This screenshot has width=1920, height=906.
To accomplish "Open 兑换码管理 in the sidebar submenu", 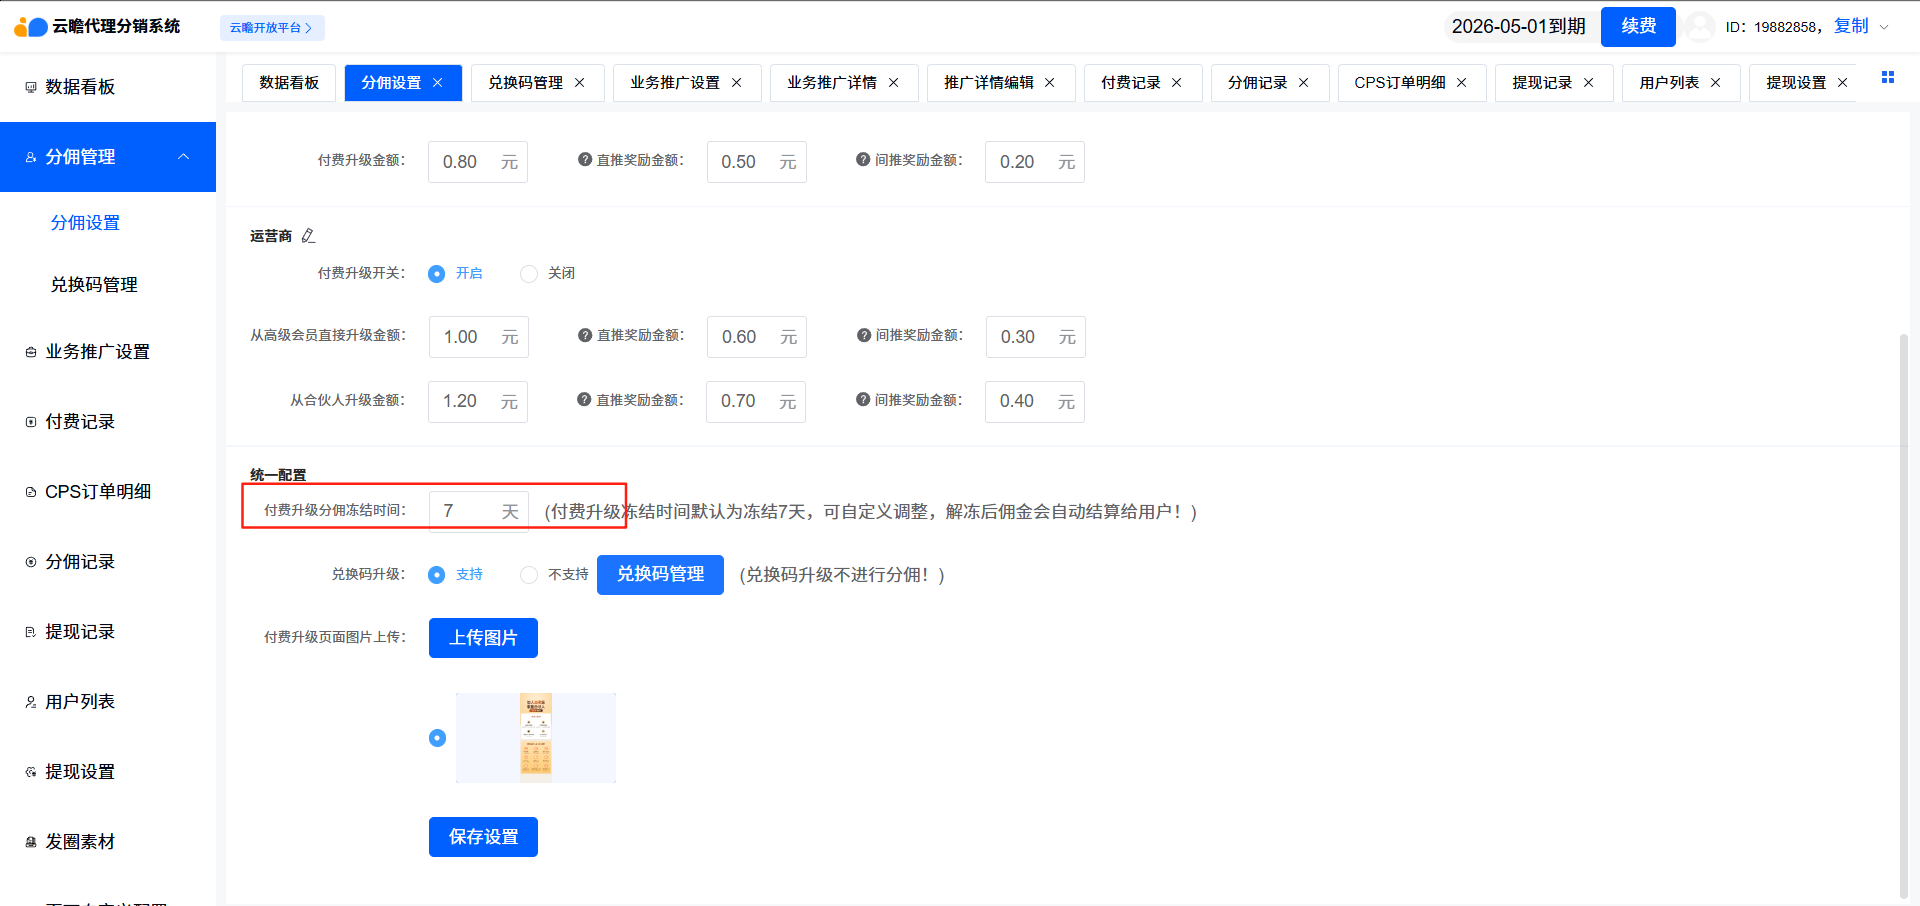I will click(x=94, y=285).
